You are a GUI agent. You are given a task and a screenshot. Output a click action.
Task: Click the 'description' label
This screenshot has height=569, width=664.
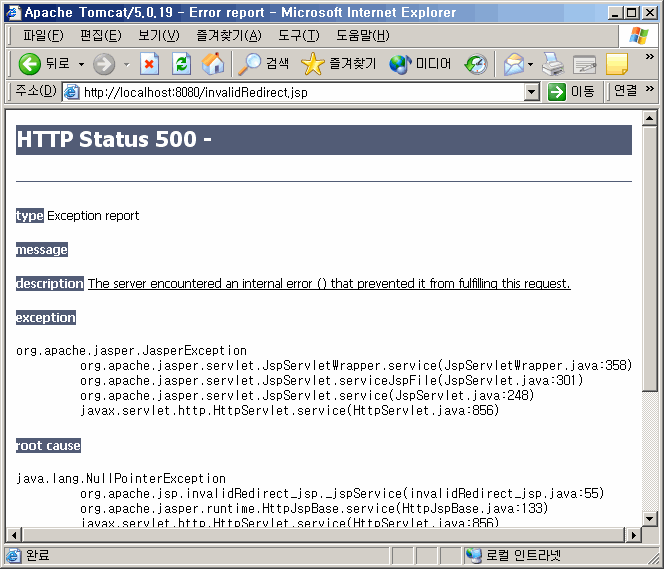point(50,283)
